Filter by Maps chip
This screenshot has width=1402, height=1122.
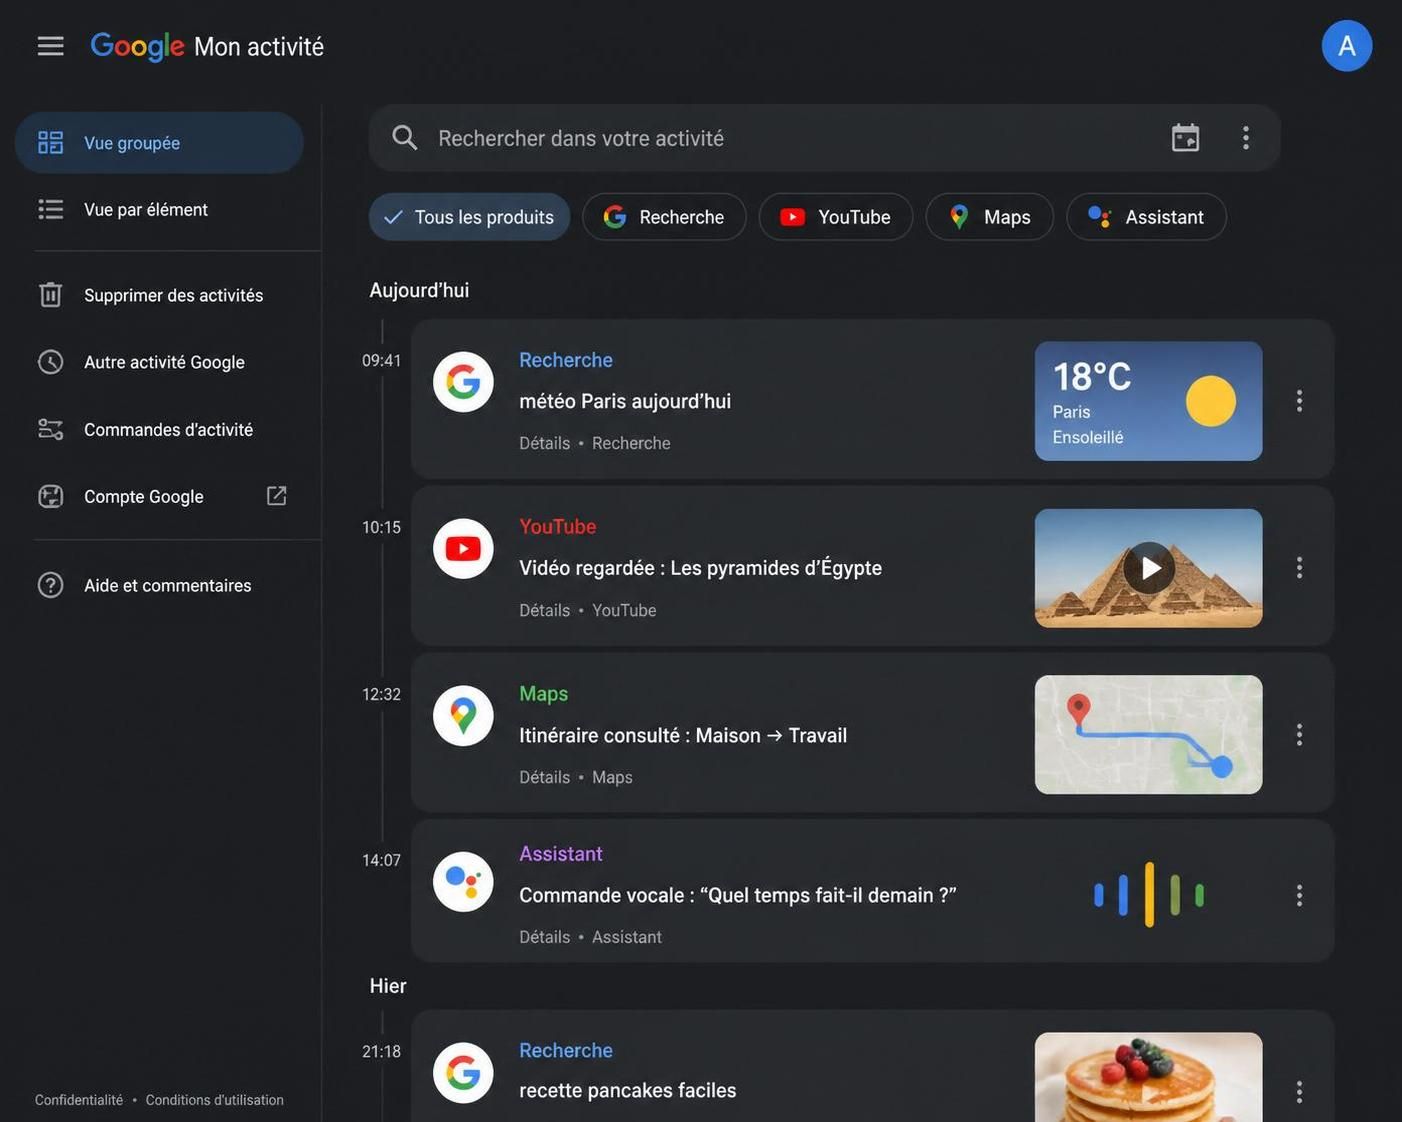point(989,217)
